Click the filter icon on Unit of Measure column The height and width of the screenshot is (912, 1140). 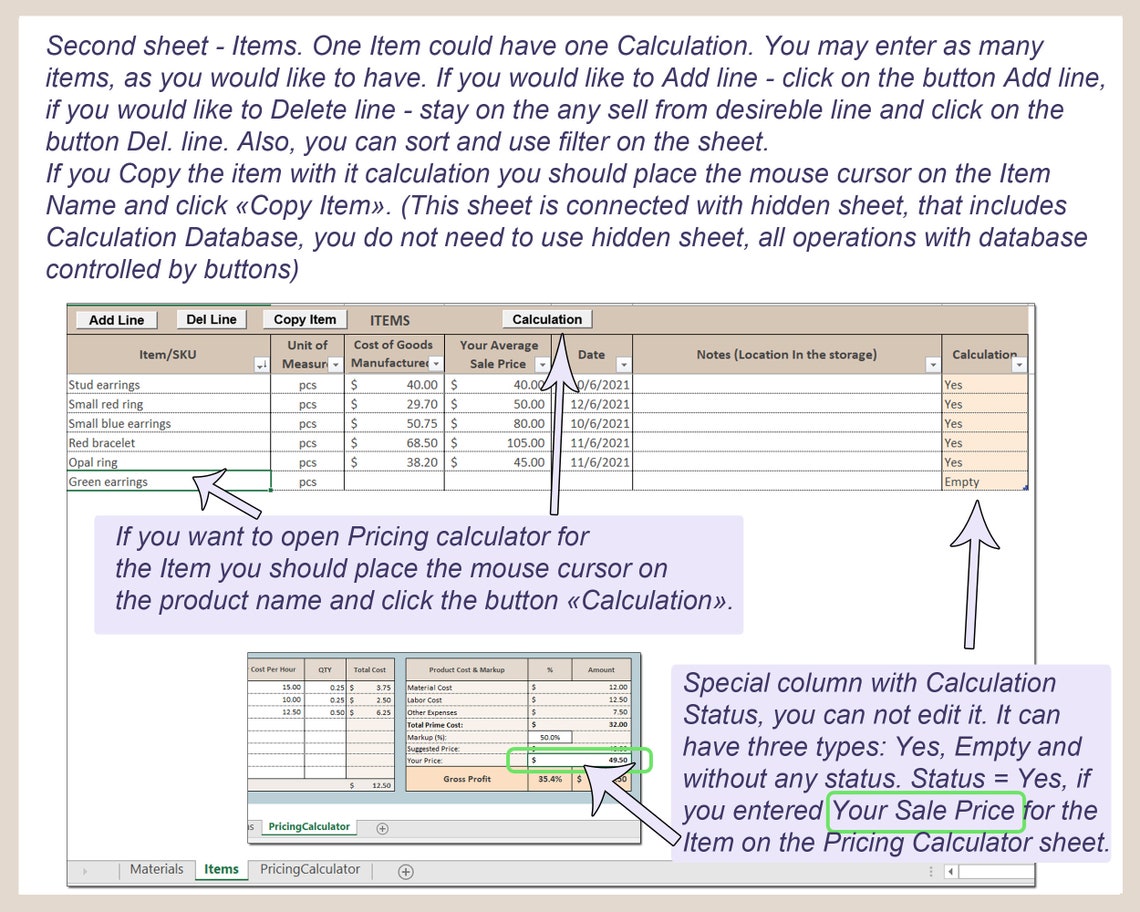tap(336, 366)
